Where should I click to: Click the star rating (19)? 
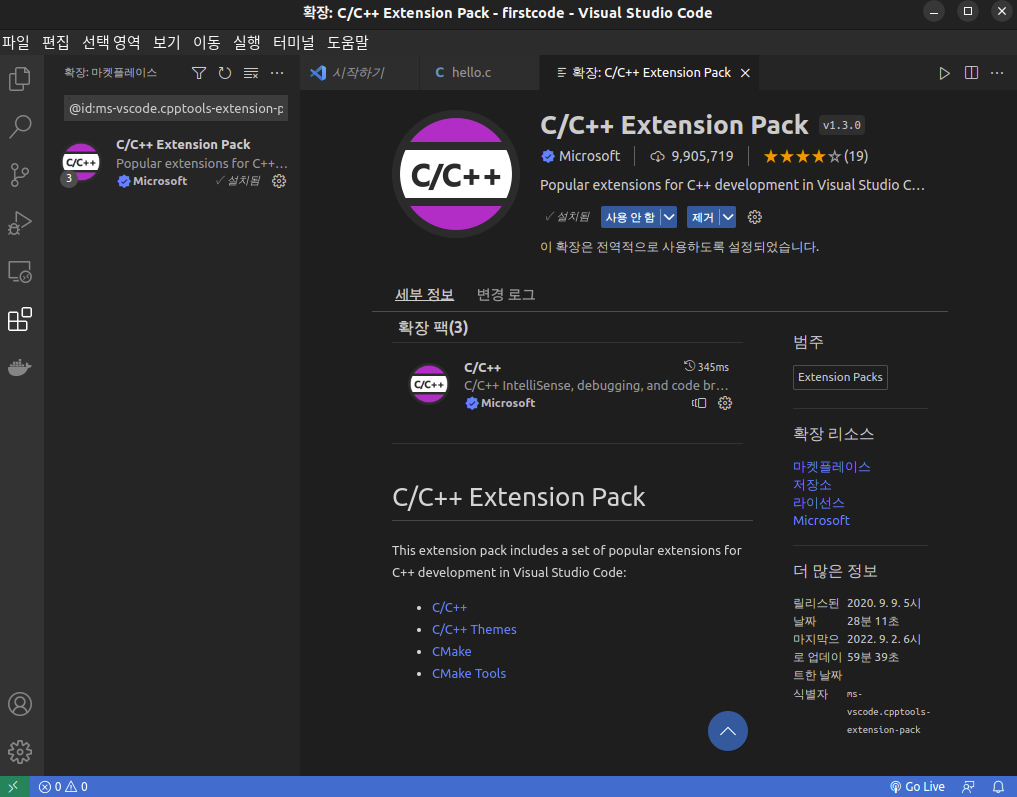click(815, 156)
